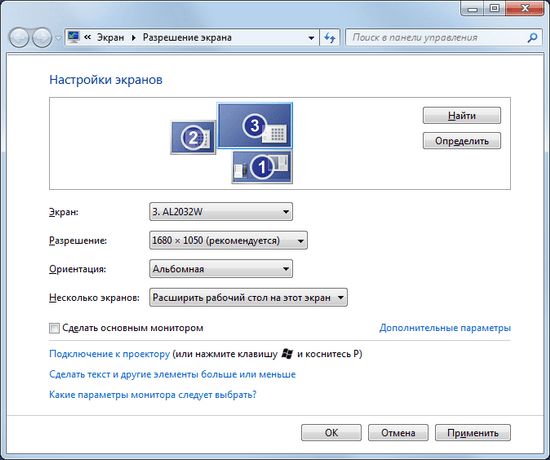Image resolution: width=550 pixels, height=460 pixels.
Task: Go forward with the Forward arrow
Action: point(42,38)
